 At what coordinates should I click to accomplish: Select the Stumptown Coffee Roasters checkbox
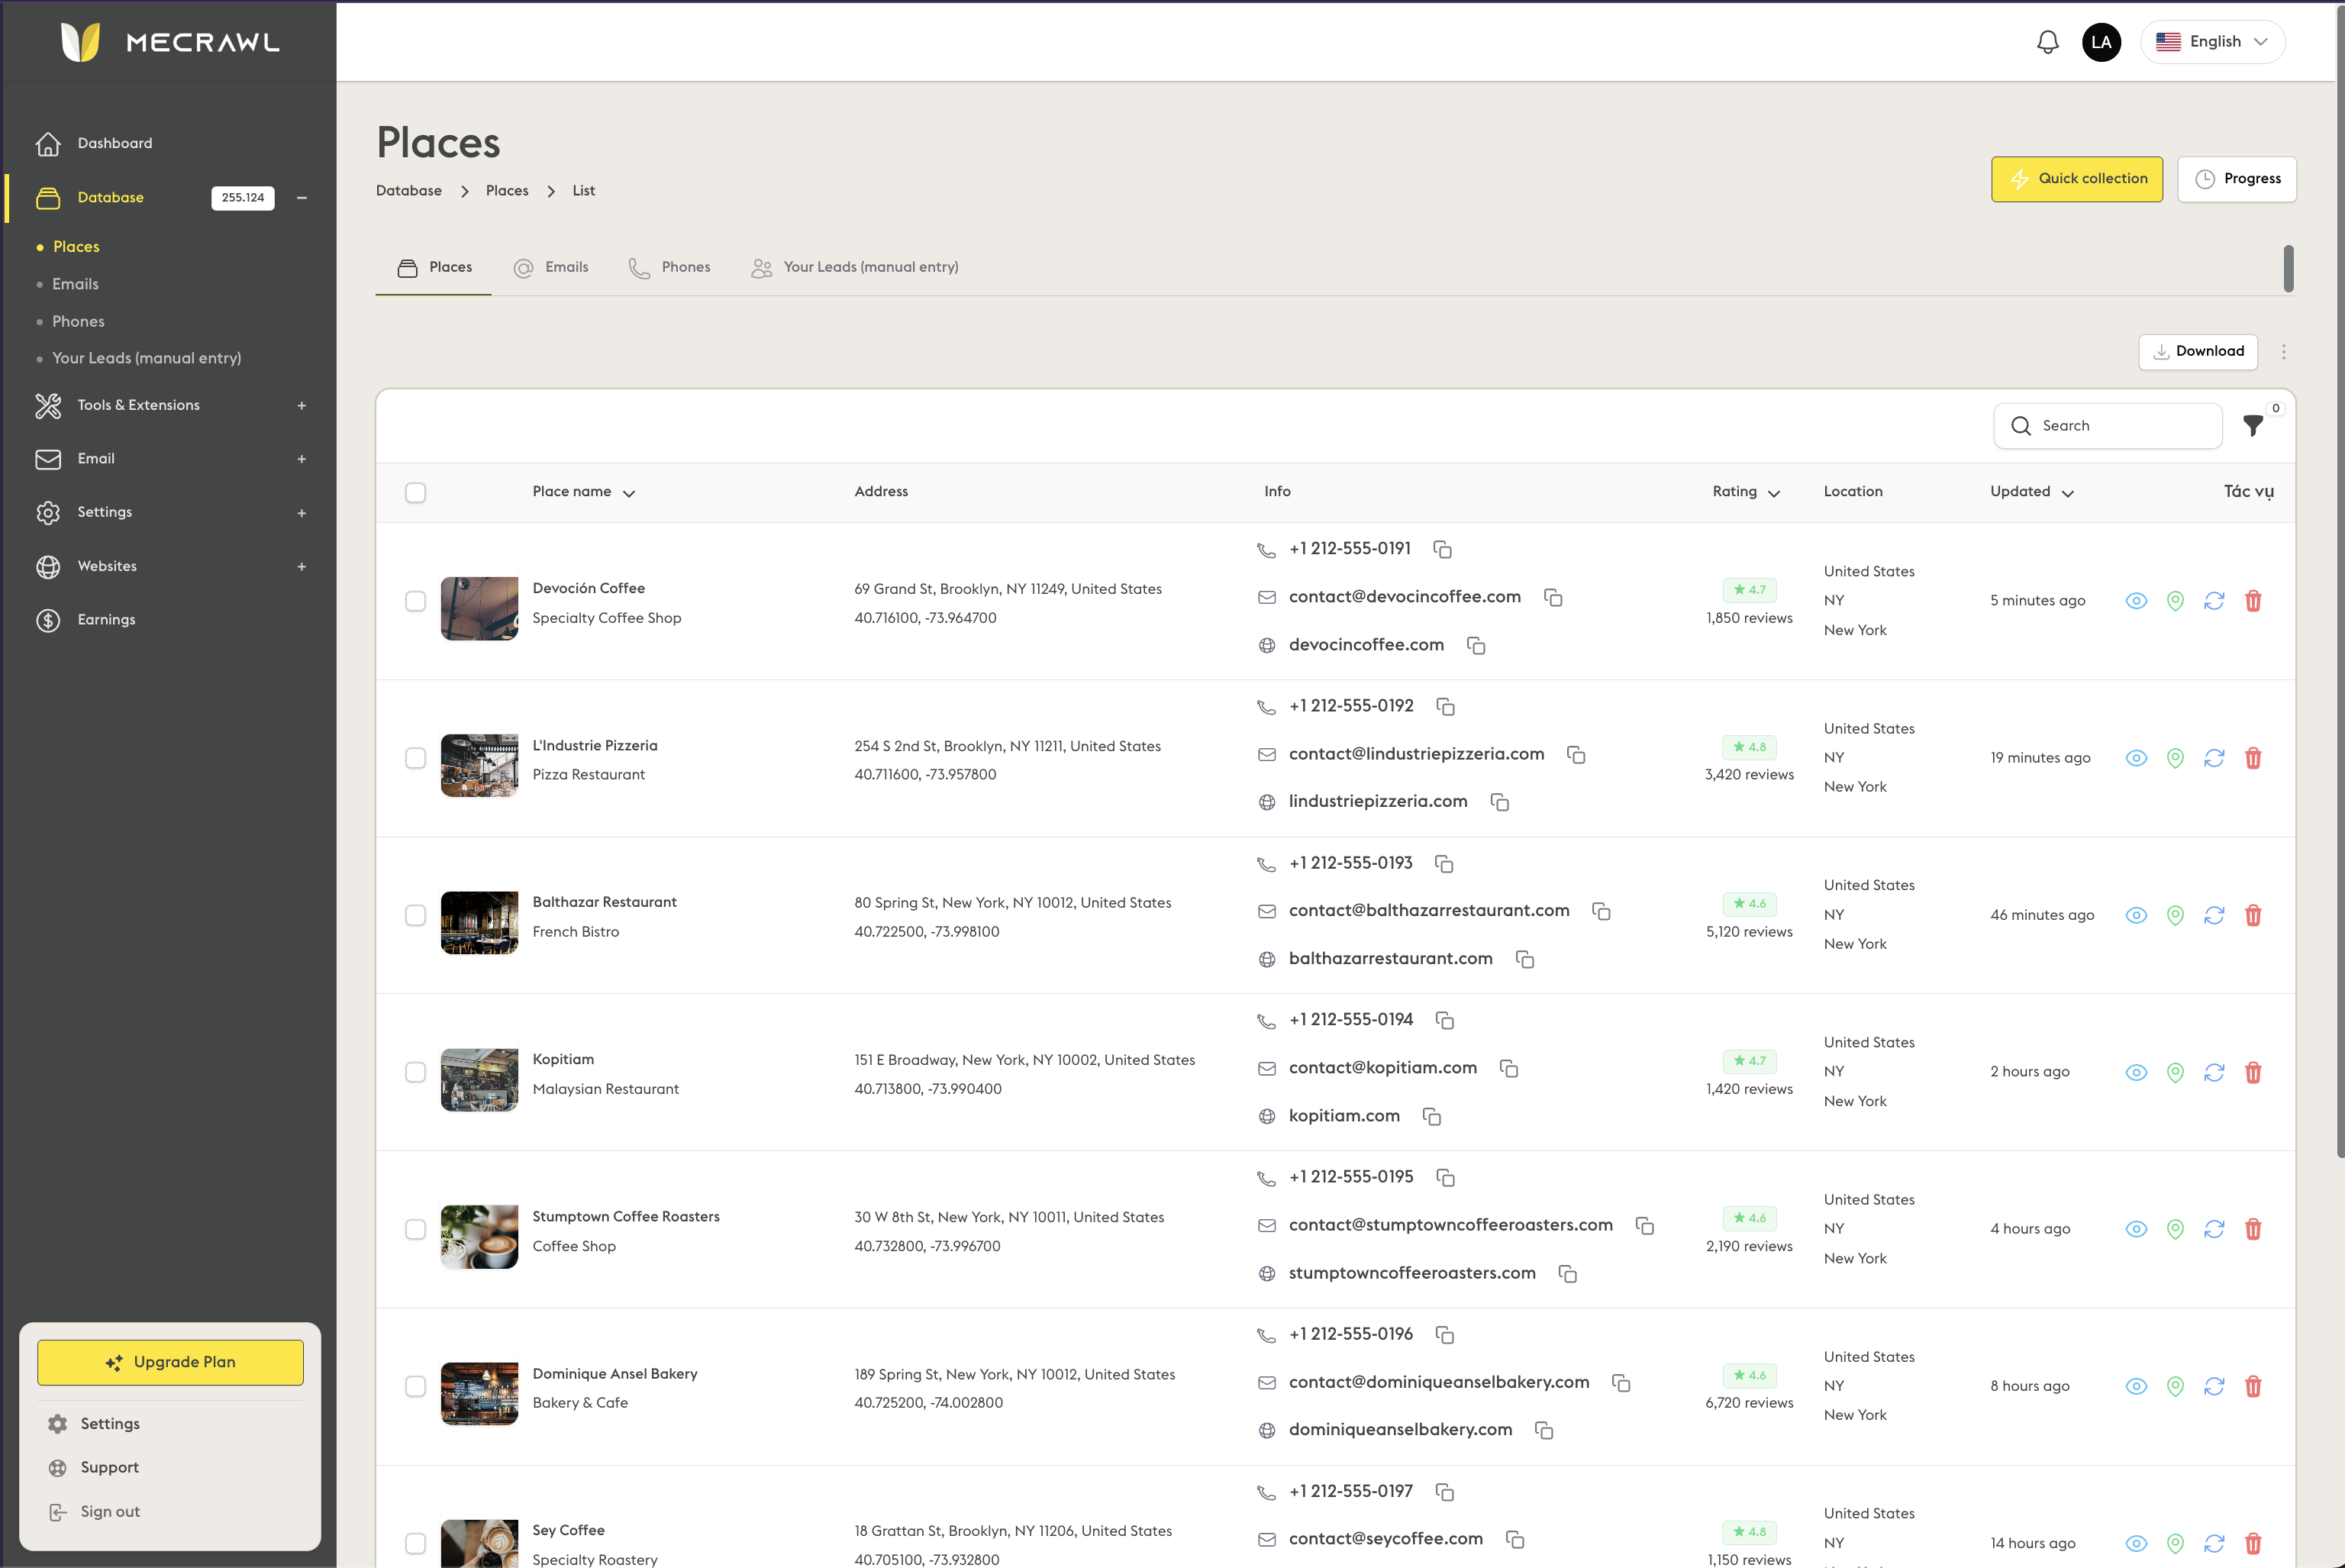coord(416,1229)
